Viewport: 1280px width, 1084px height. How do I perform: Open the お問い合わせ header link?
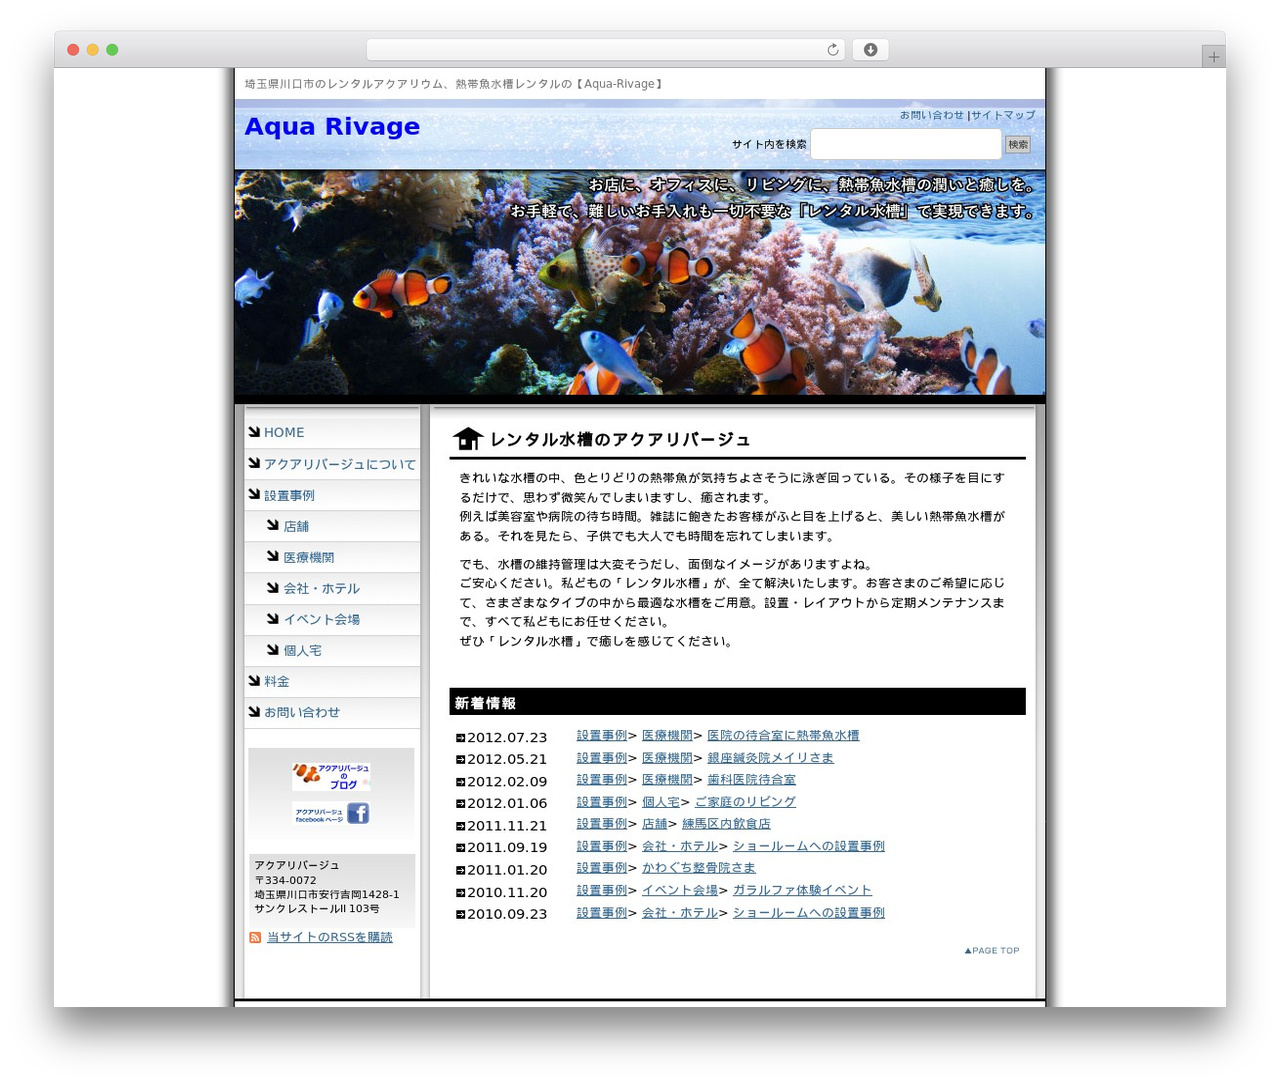pyautogui.click(x=931, y=115)
